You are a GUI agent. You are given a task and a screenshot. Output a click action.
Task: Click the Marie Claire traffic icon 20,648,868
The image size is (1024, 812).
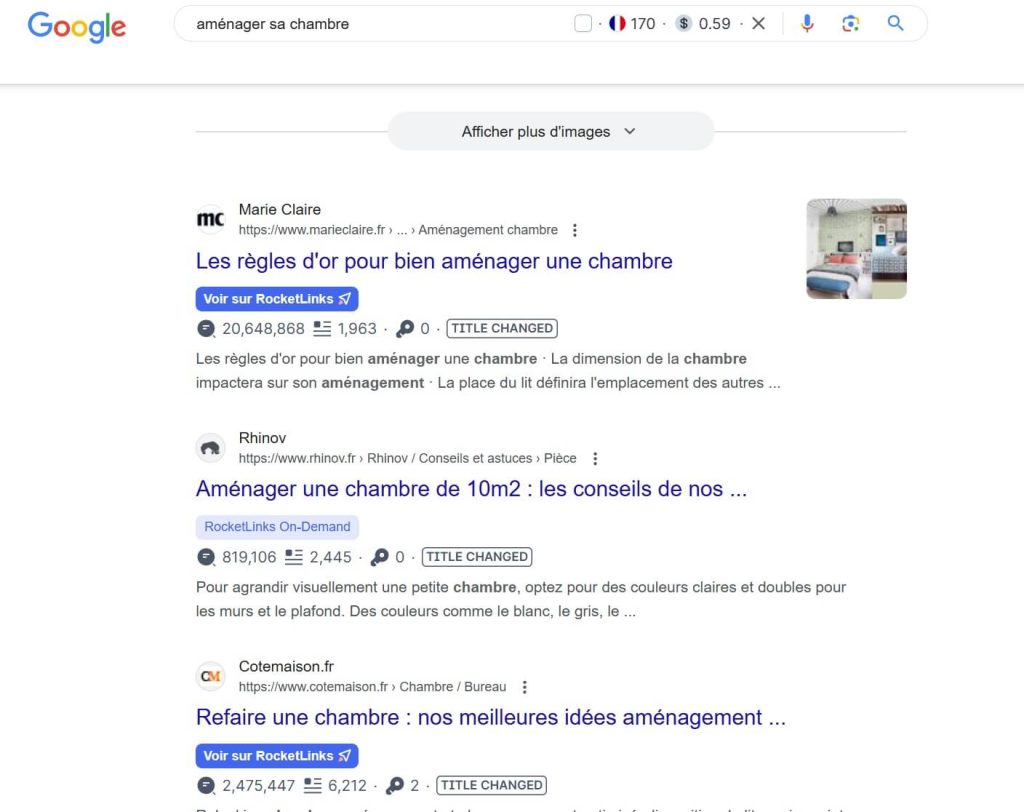[x=206, y=329]
